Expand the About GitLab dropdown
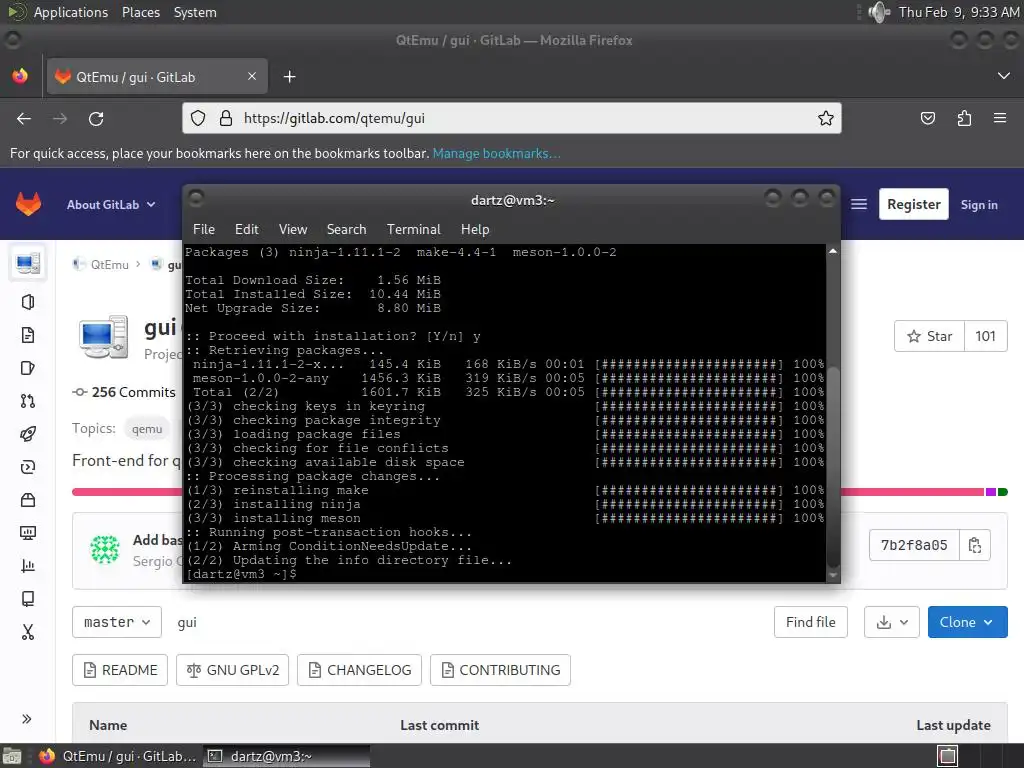 pos(110,204)
